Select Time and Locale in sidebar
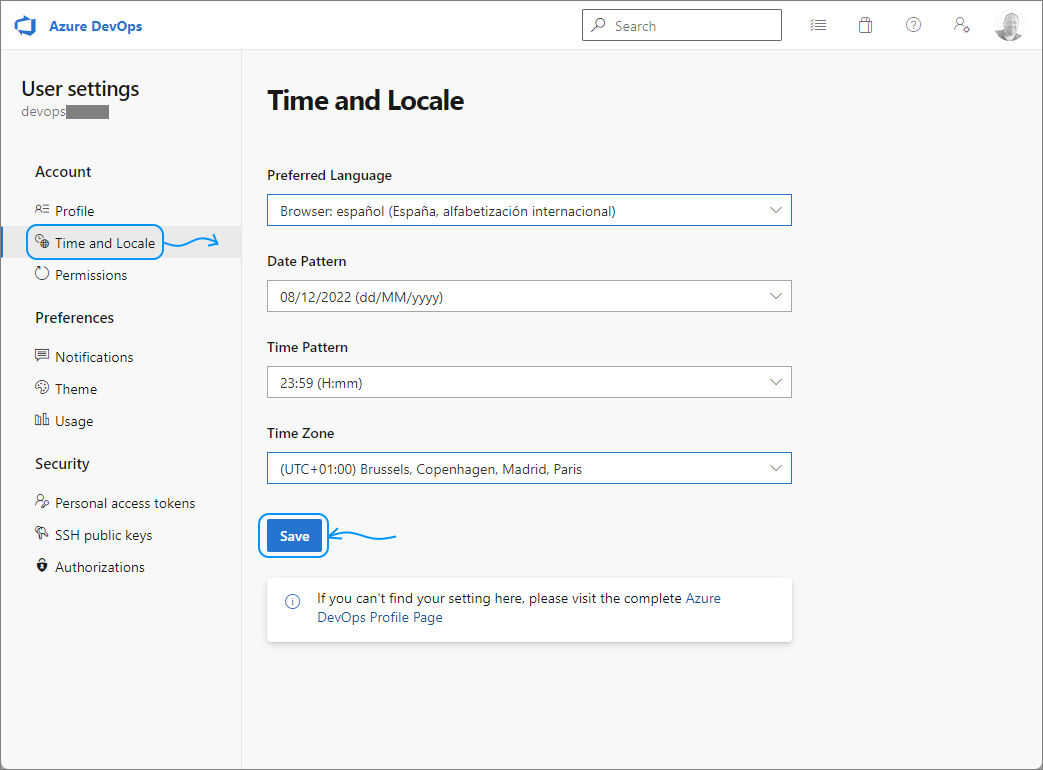 pos(121,243)
